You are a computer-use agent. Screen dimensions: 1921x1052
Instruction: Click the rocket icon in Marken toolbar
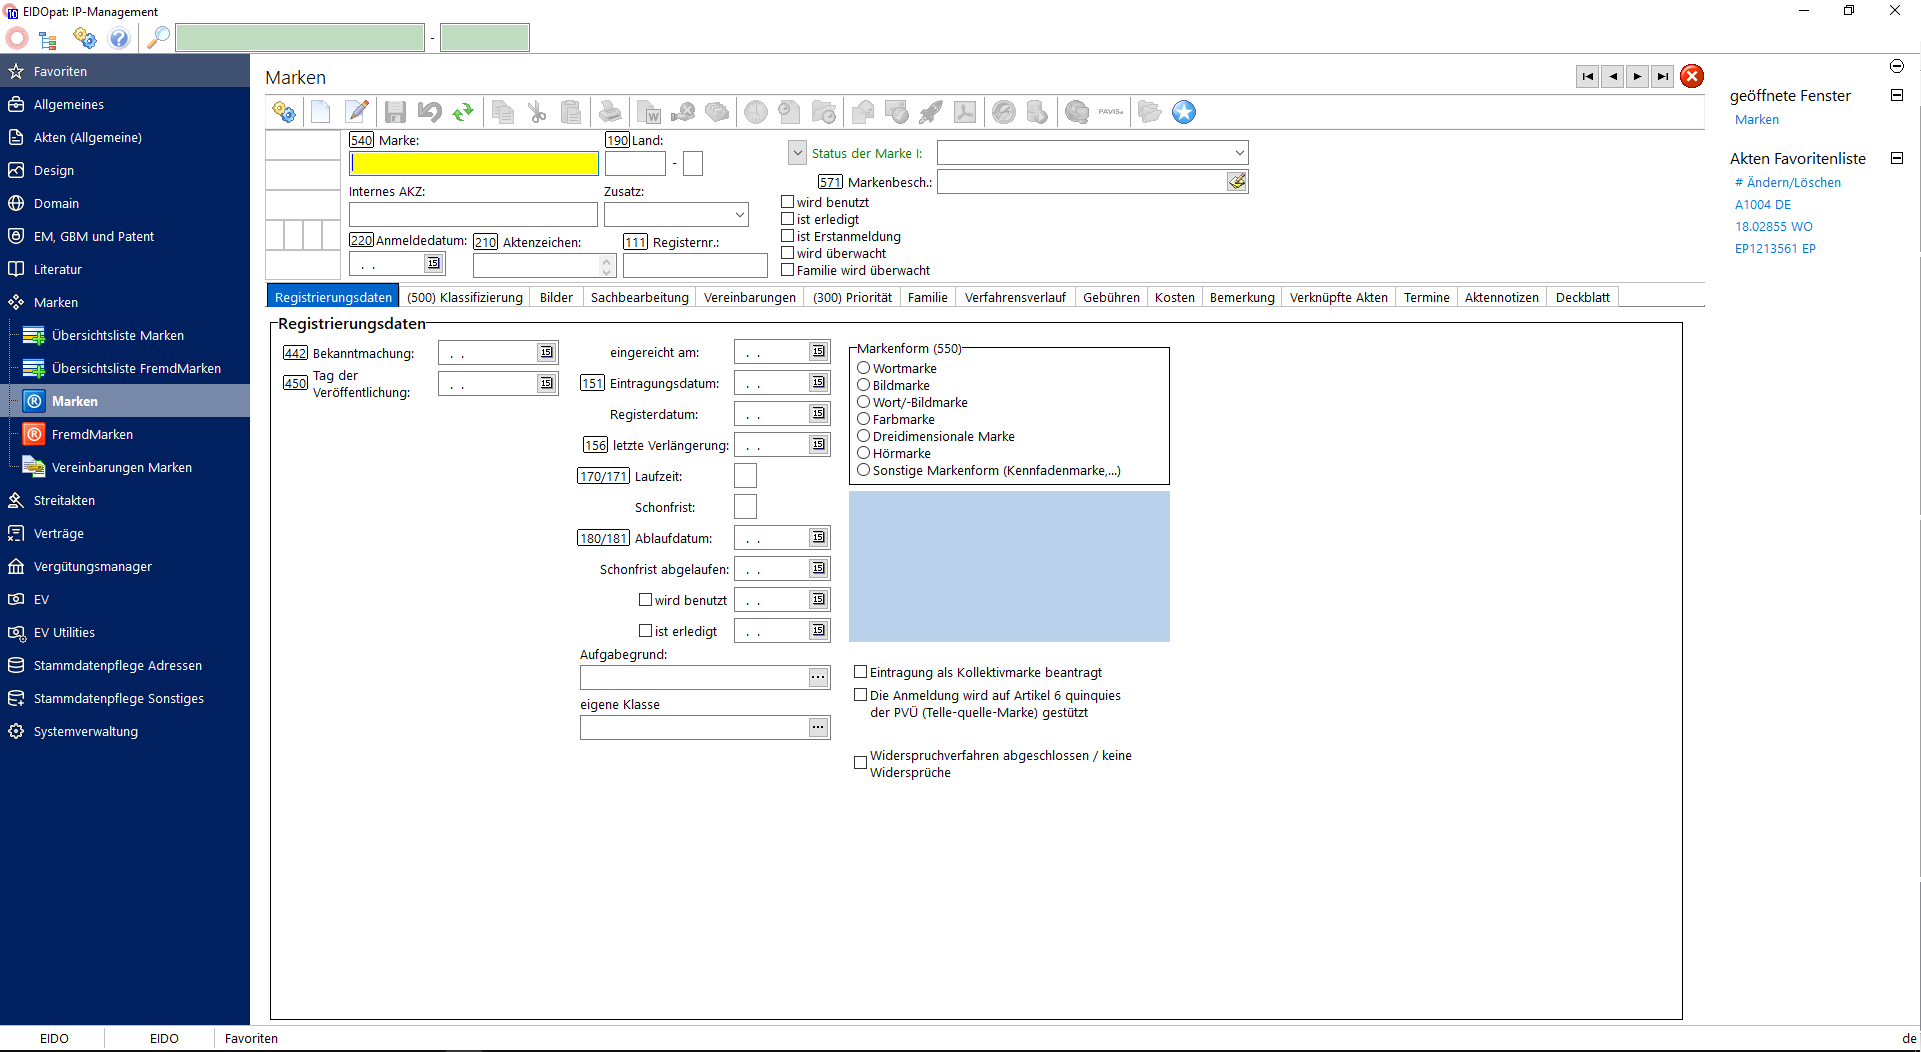coord(931,112)
